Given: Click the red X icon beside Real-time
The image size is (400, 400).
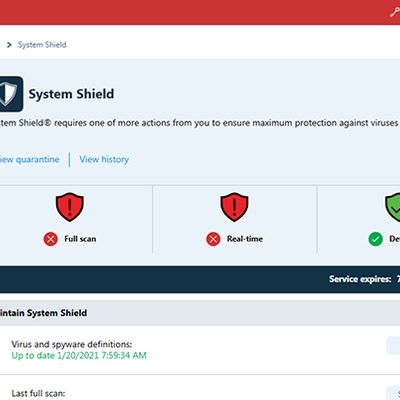Looking at the screenshot, I should click(x=213, y=239).
